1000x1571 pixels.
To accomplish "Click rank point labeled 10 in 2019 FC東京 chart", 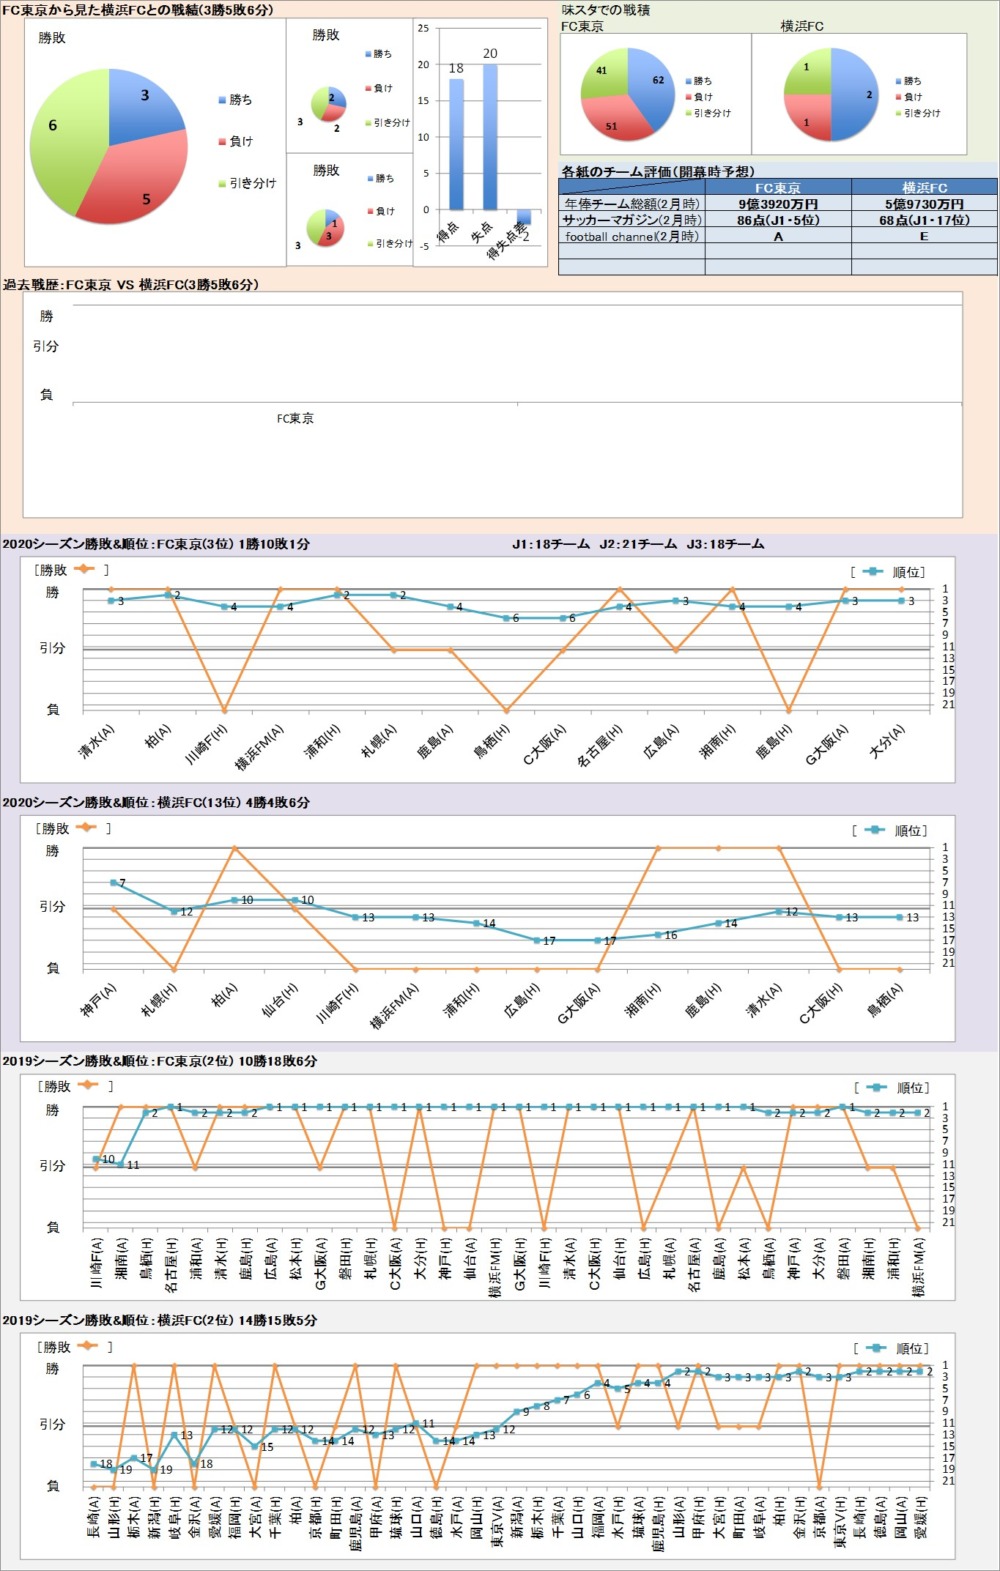I will (x=97, y=1159).
